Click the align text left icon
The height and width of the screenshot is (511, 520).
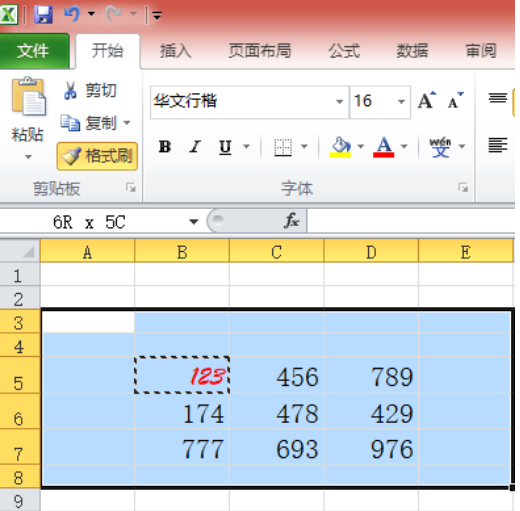[498, 145]
